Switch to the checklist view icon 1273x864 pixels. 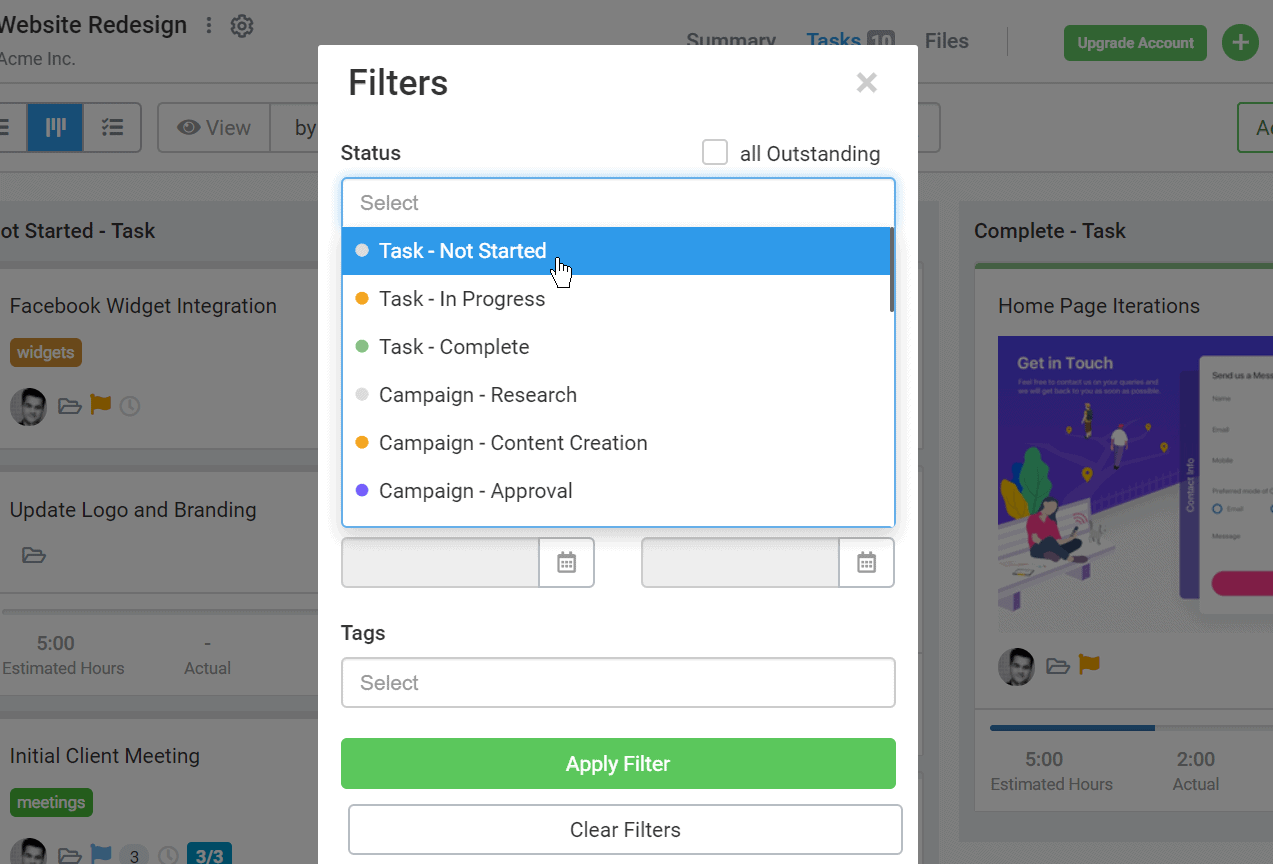(x=112, y=127)
